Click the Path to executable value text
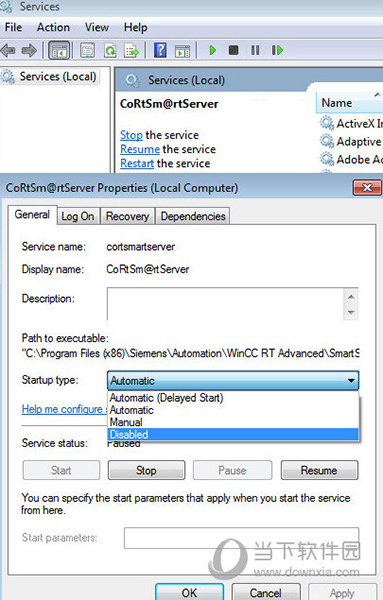This screenshot has height=600, width=383. 191,353
